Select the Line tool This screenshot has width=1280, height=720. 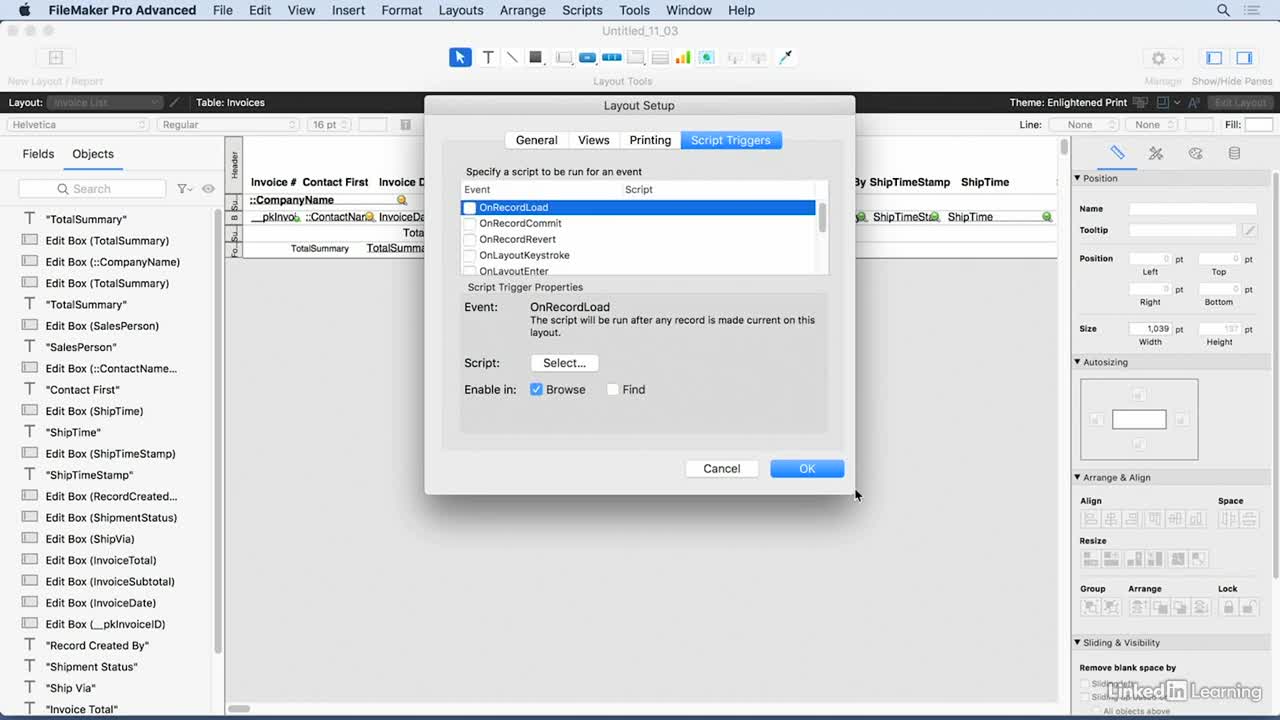[512, 57]
